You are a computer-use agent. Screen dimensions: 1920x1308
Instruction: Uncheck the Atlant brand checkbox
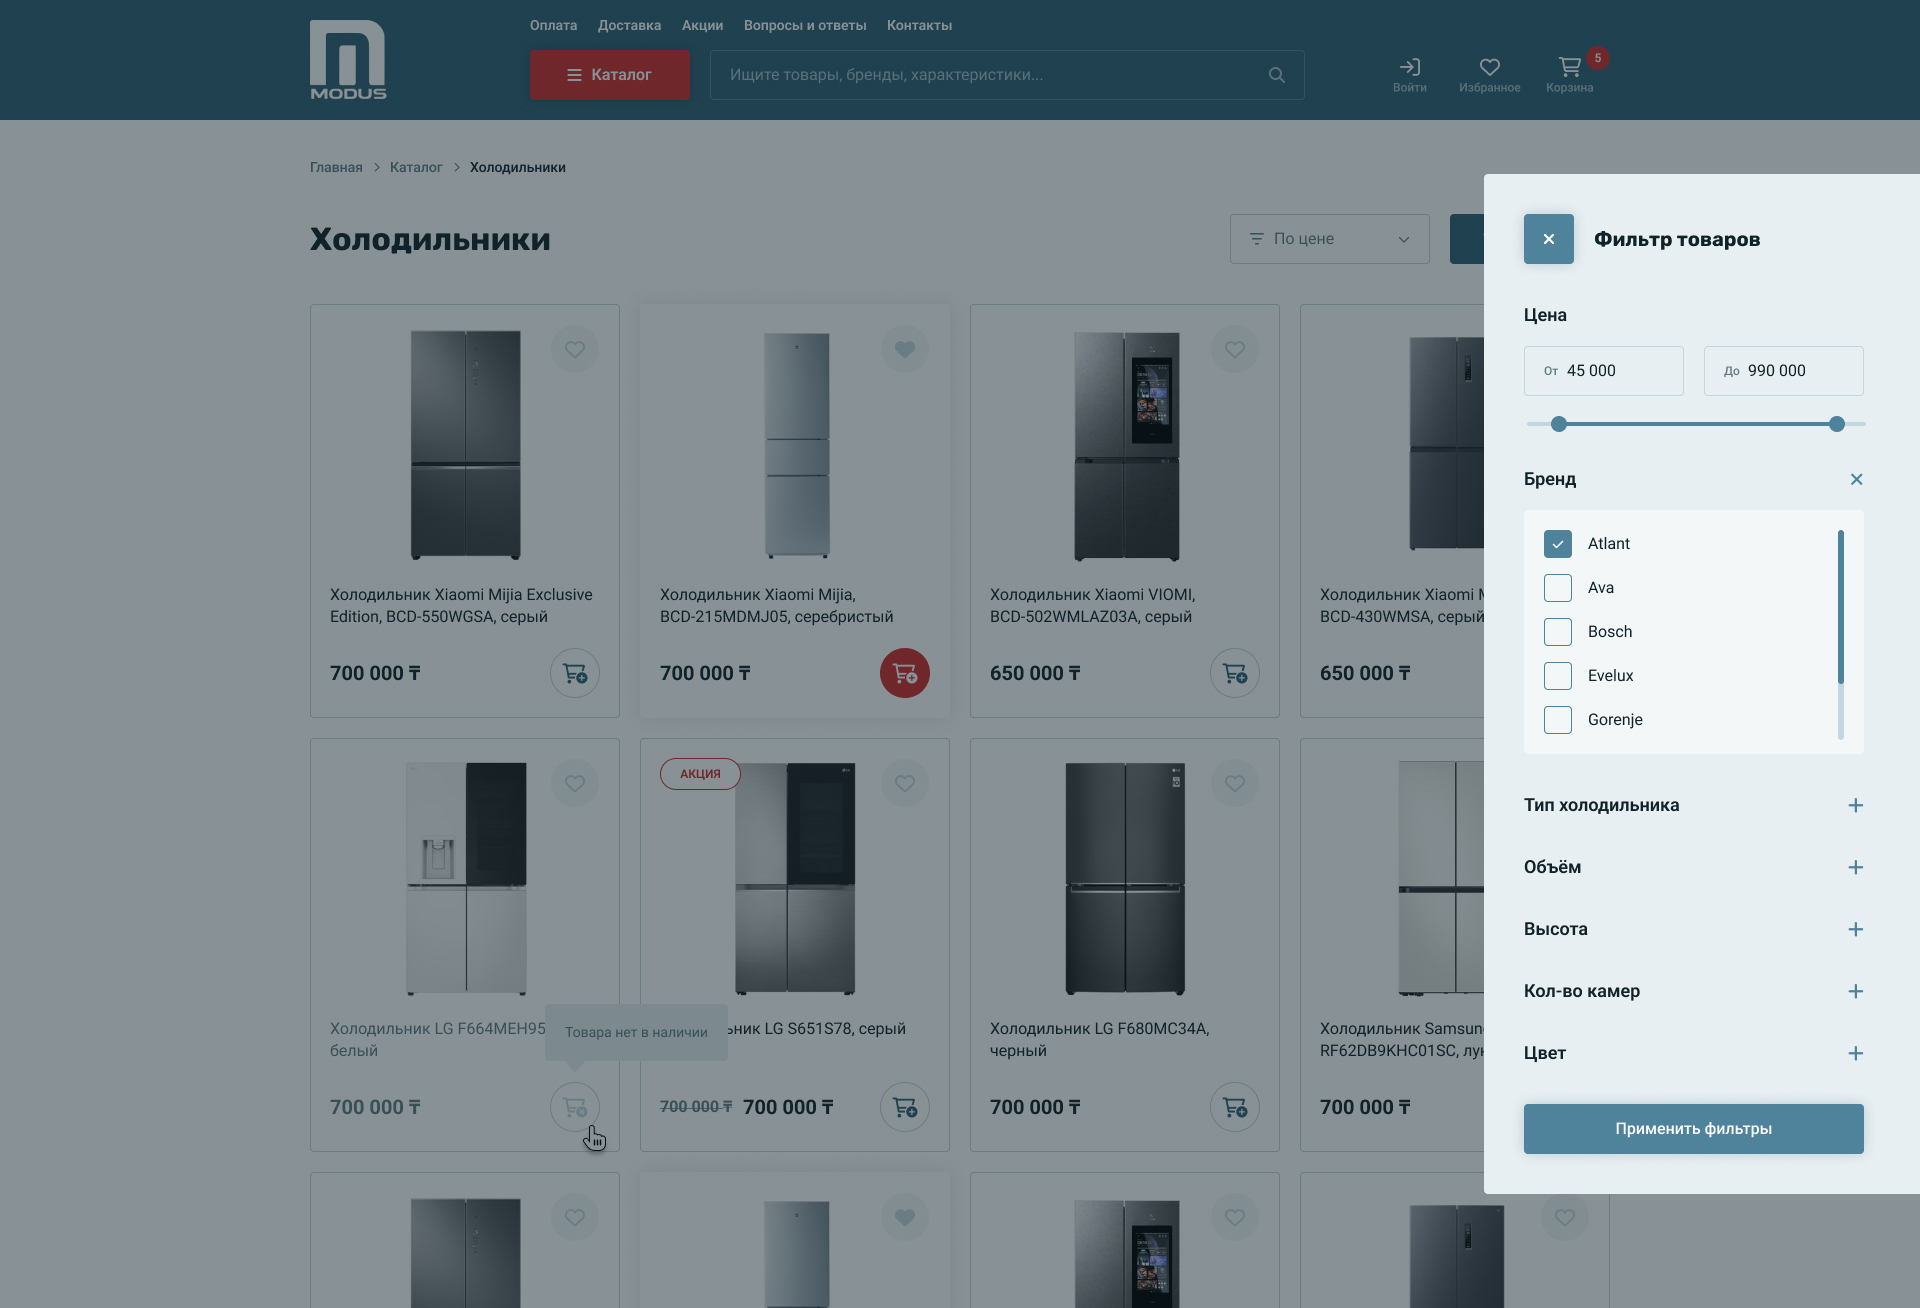[x=1557, y=544]
